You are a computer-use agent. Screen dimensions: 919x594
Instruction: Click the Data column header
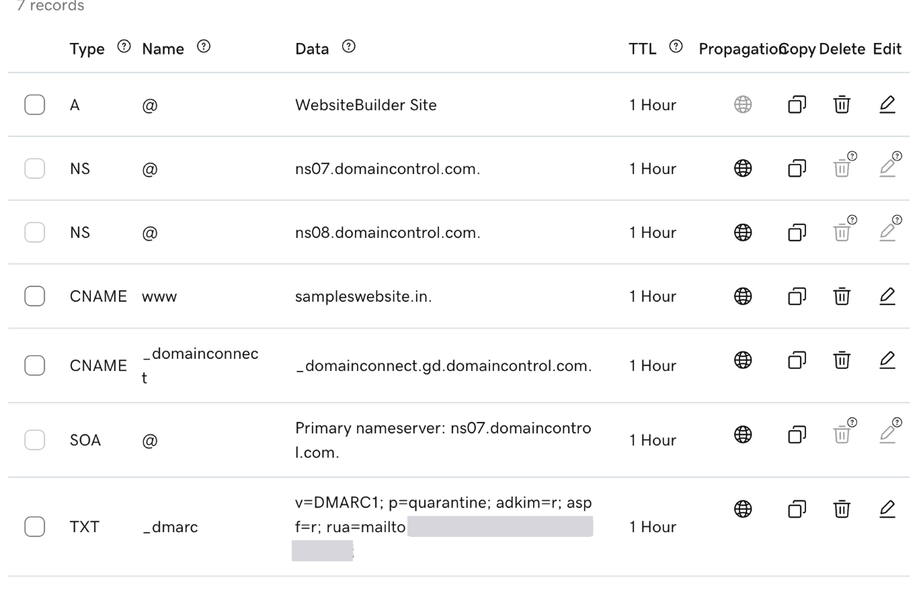click(x=312, y=49)
